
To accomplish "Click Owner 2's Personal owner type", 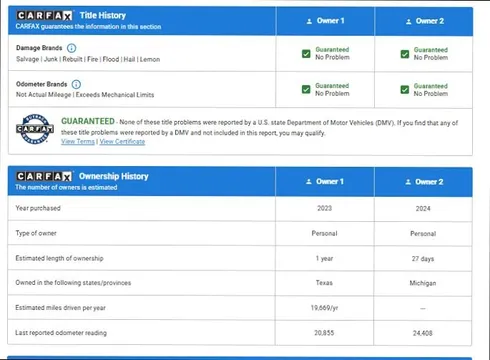I will click(423, 234).
